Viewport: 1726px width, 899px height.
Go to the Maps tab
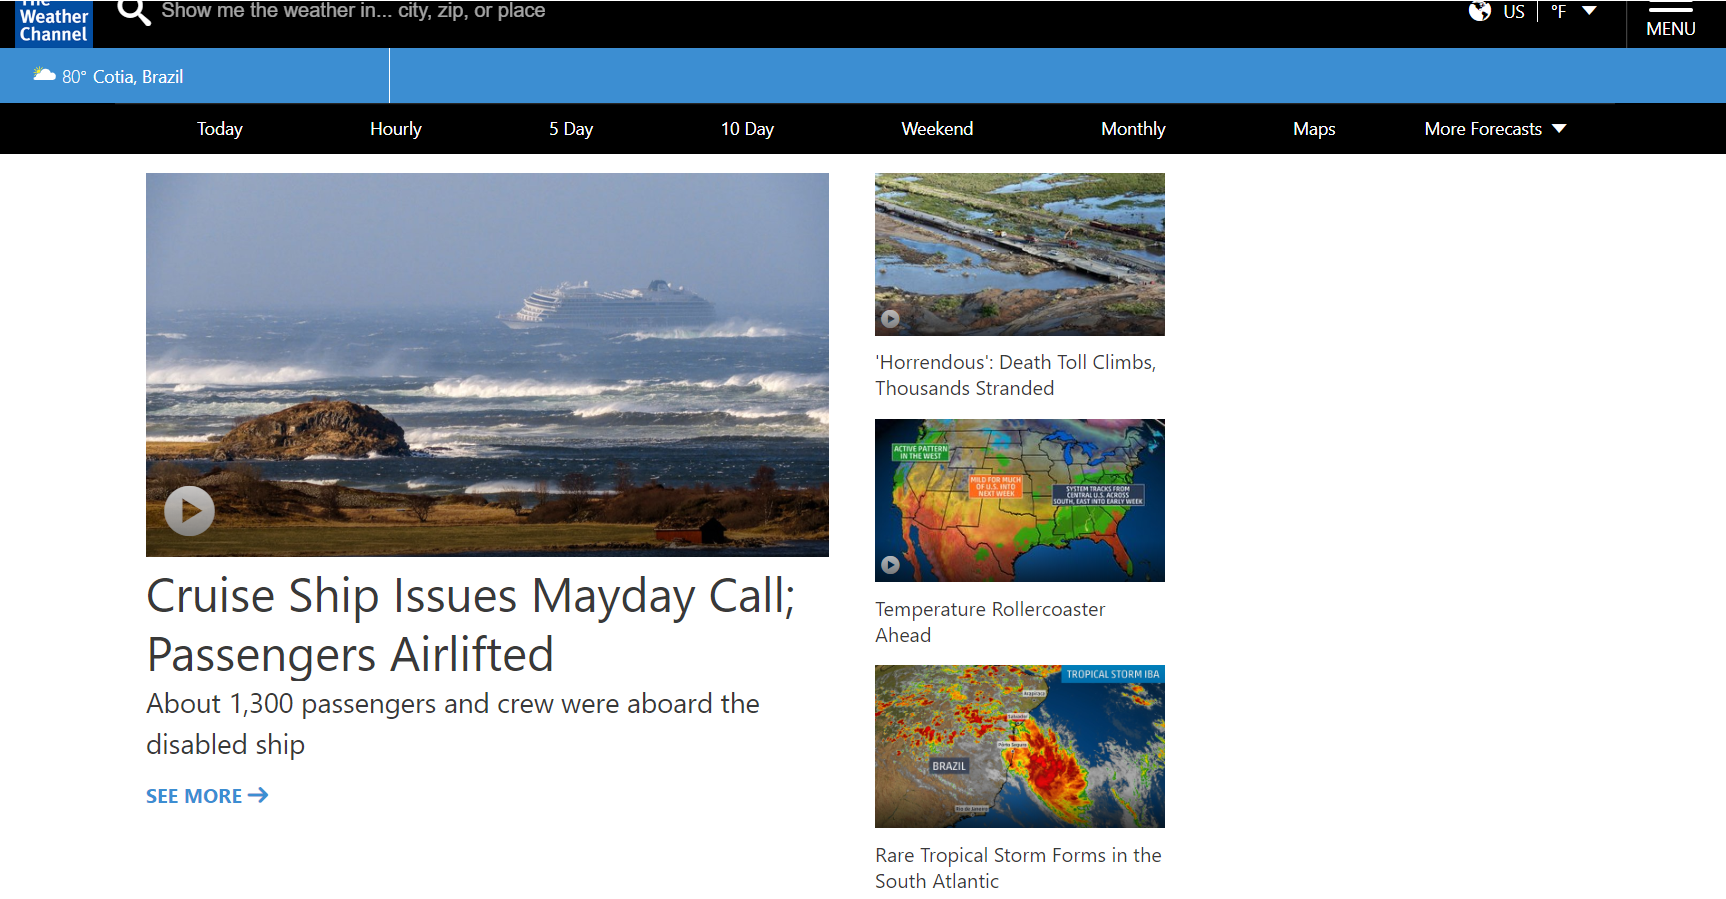pyautogui.click(x=1313, y=129)
